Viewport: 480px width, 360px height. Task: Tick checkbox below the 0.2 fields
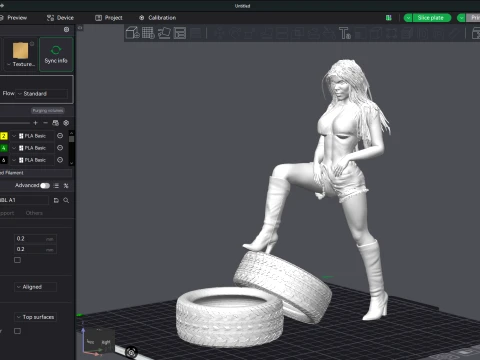point(17,260)
